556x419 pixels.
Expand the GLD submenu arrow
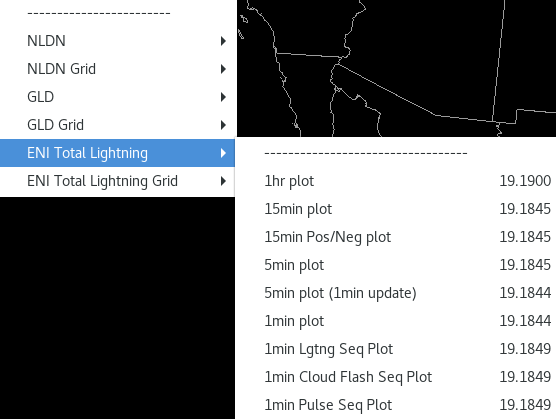coord(223,97)
